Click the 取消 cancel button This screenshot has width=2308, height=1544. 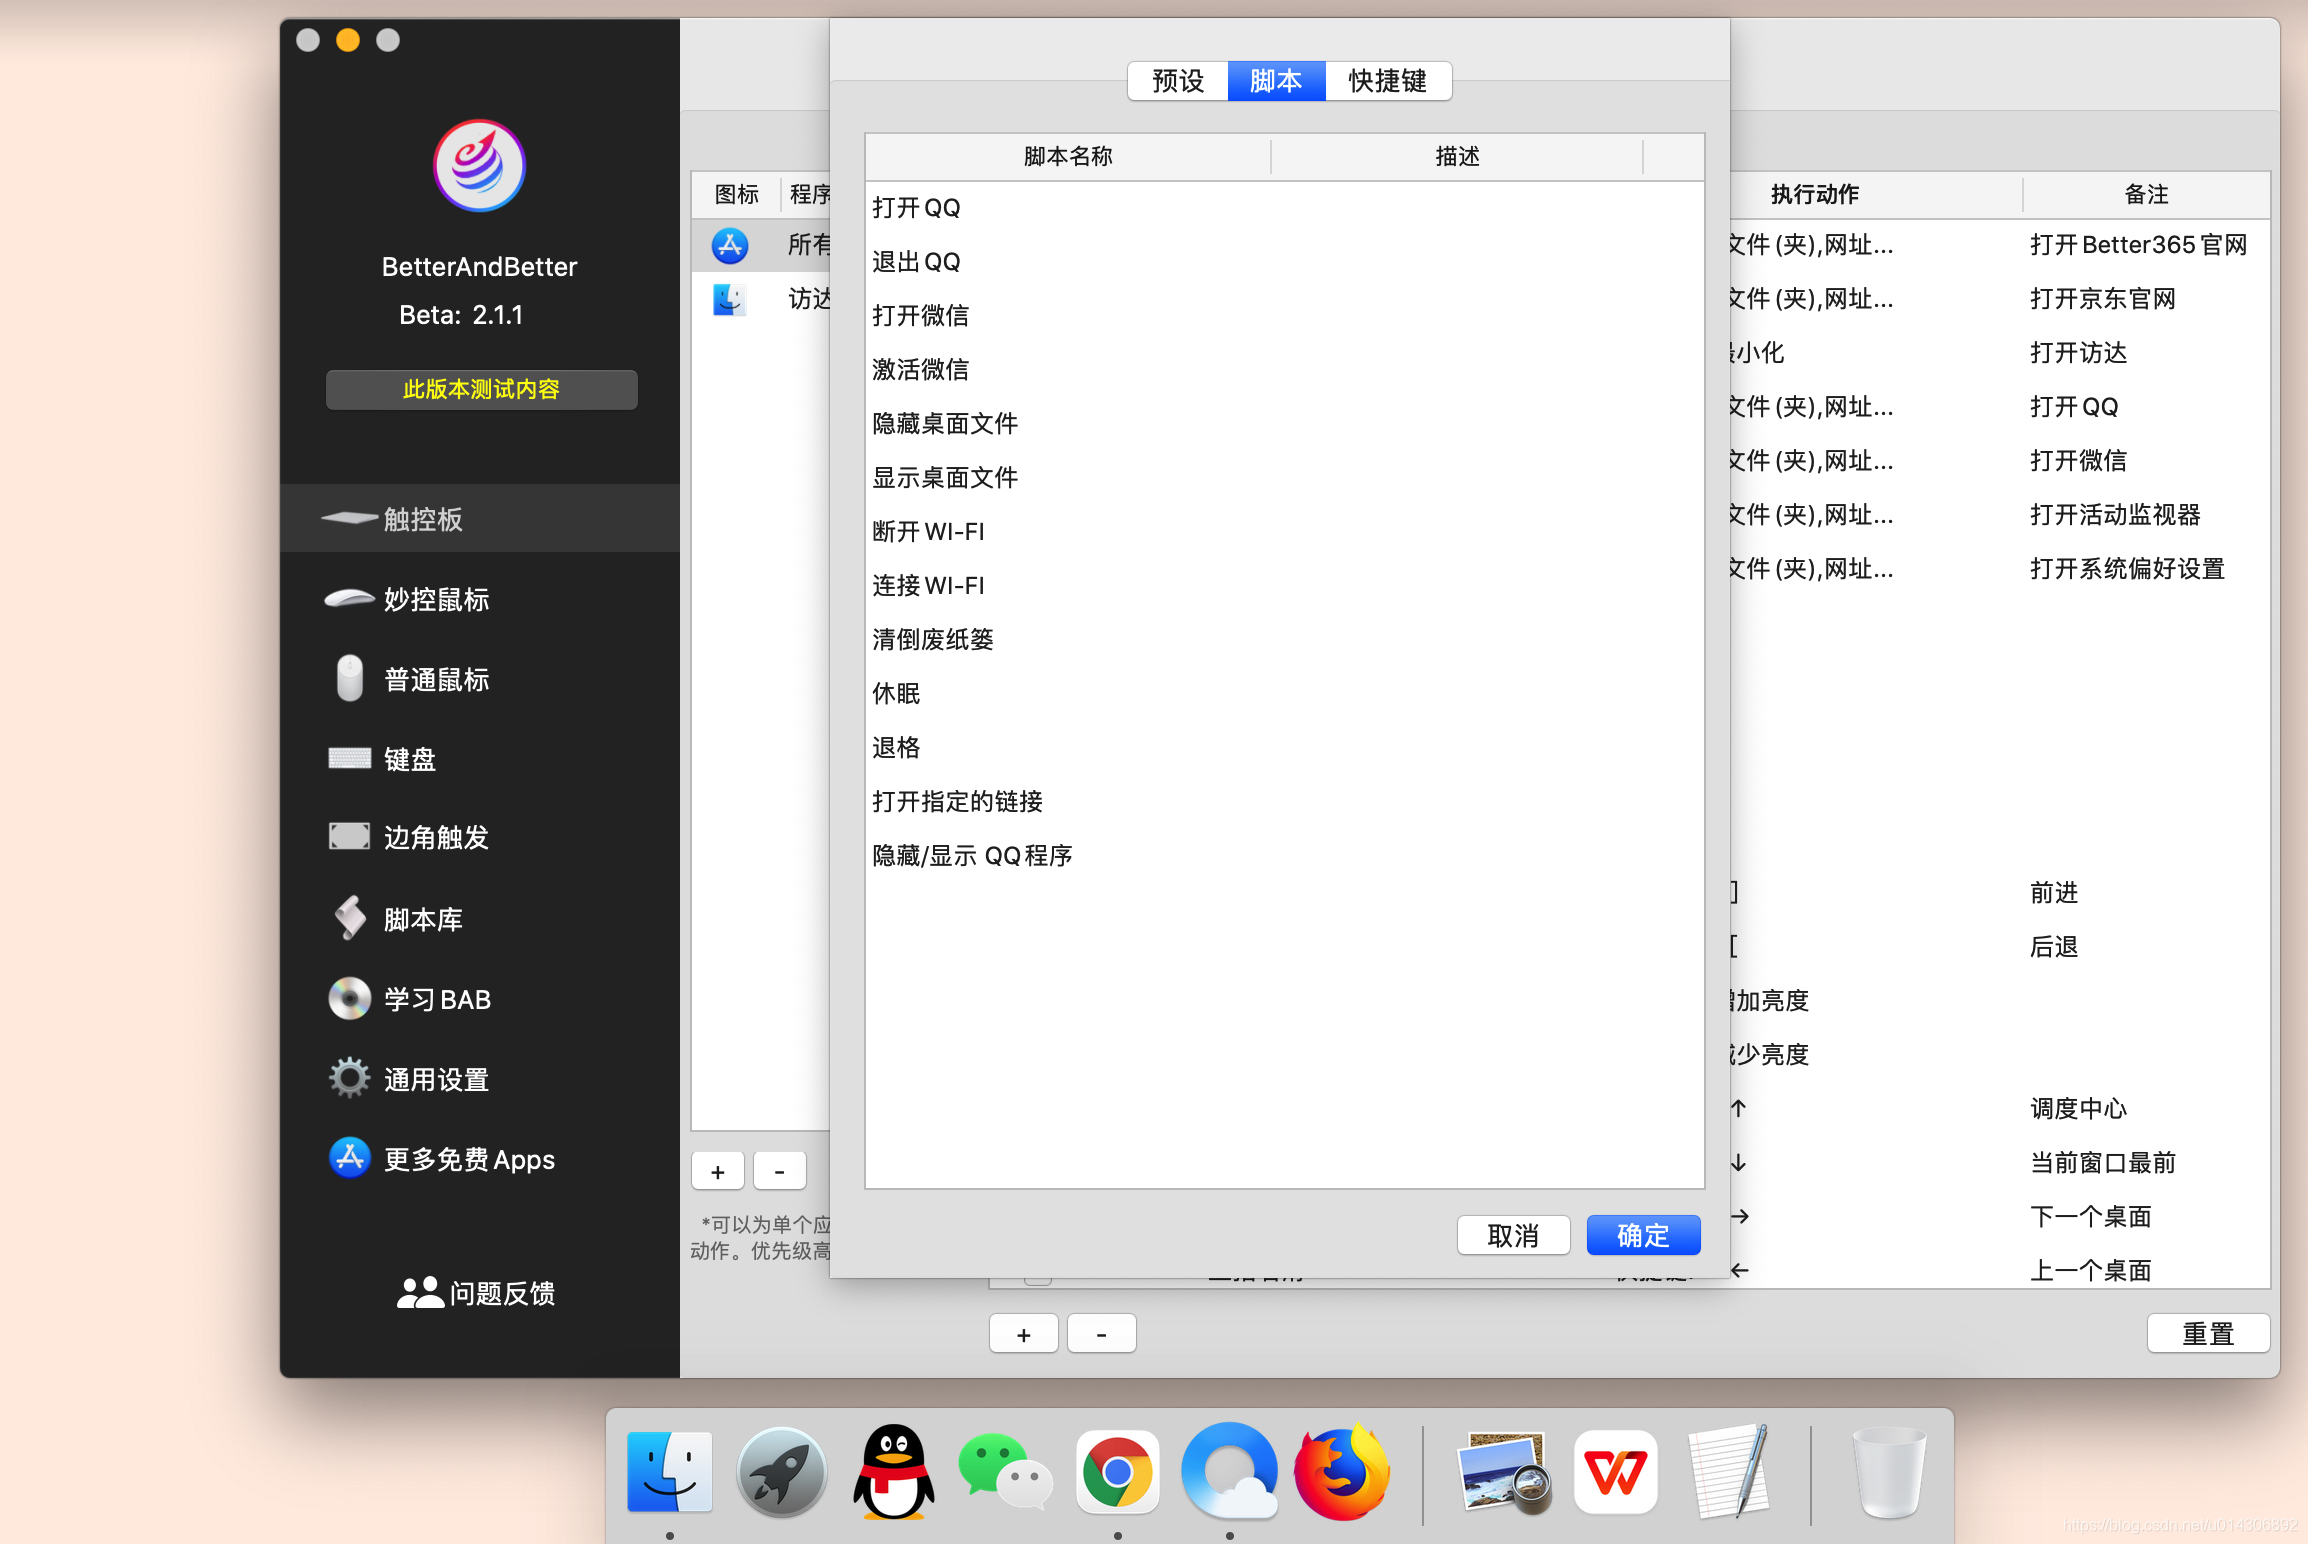point(1513,1236)
